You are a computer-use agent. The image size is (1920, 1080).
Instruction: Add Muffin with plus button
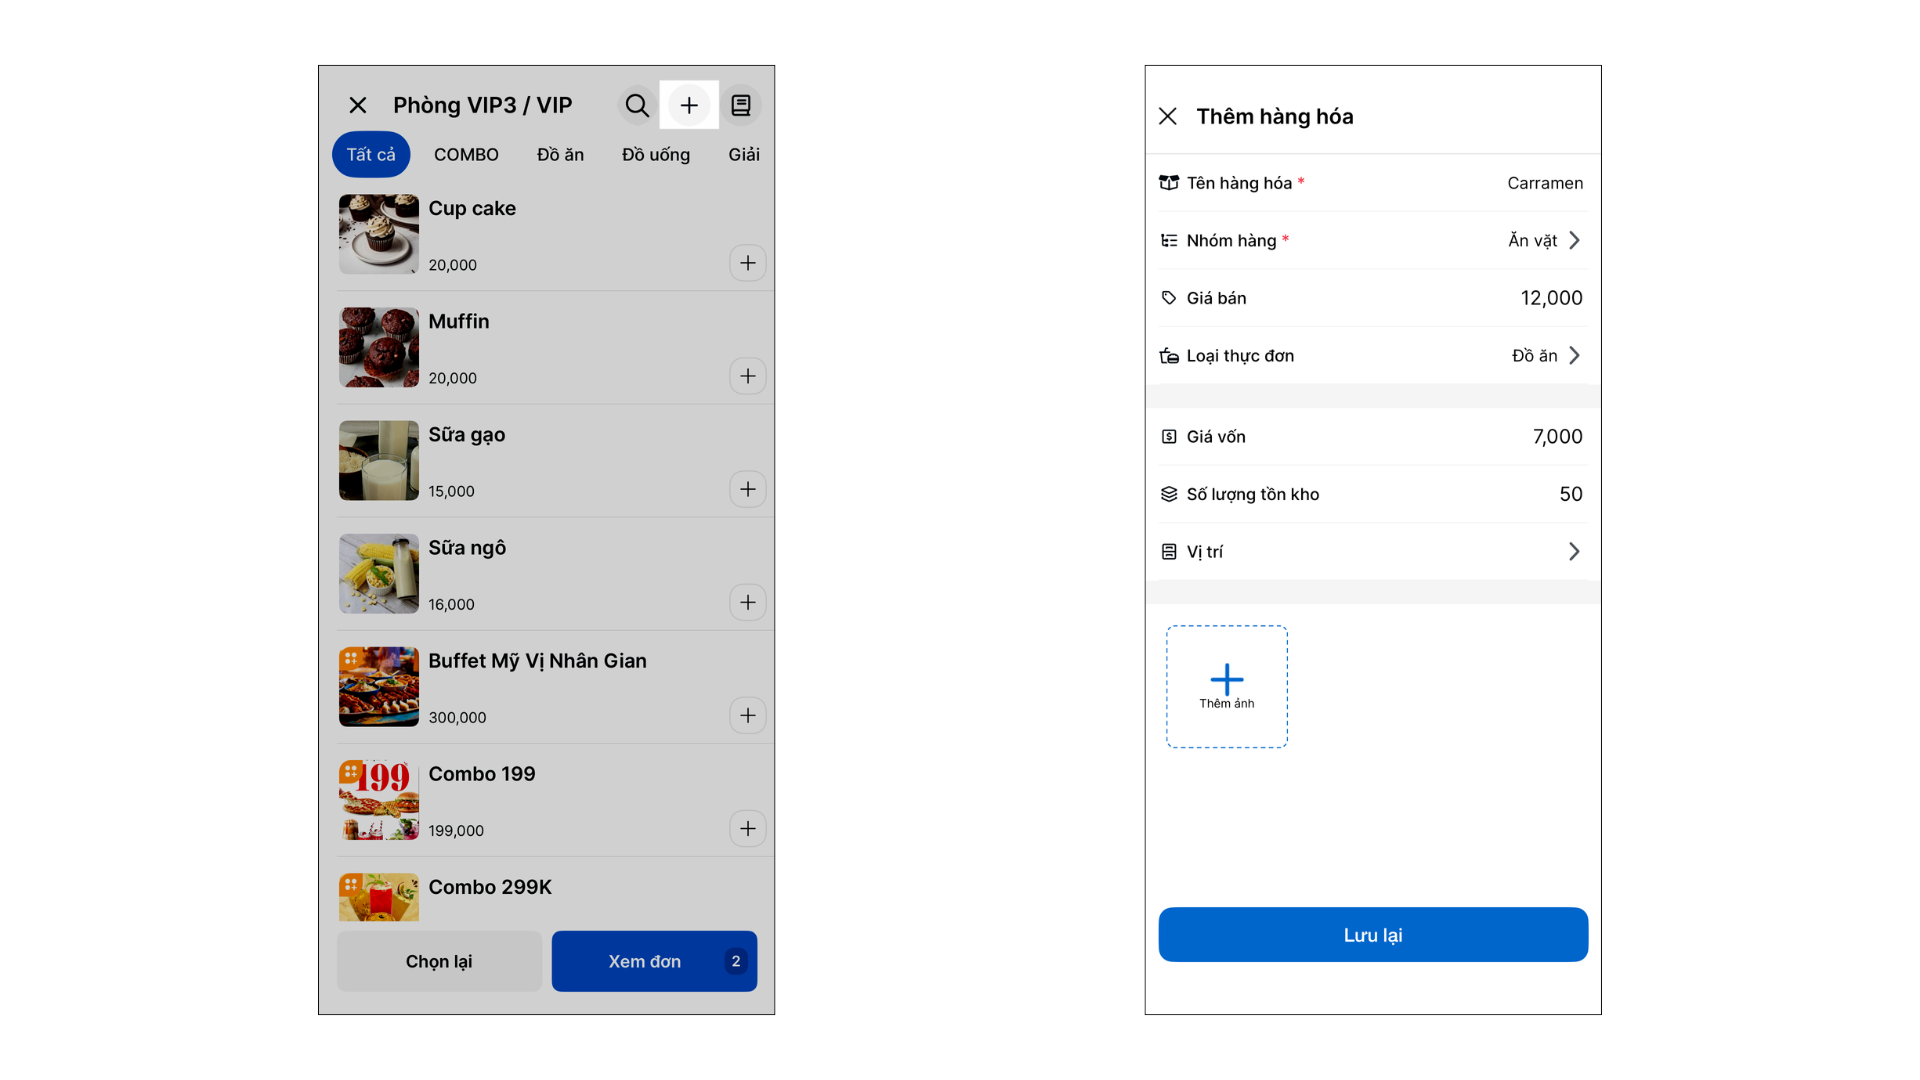click(x=747, y=376)
